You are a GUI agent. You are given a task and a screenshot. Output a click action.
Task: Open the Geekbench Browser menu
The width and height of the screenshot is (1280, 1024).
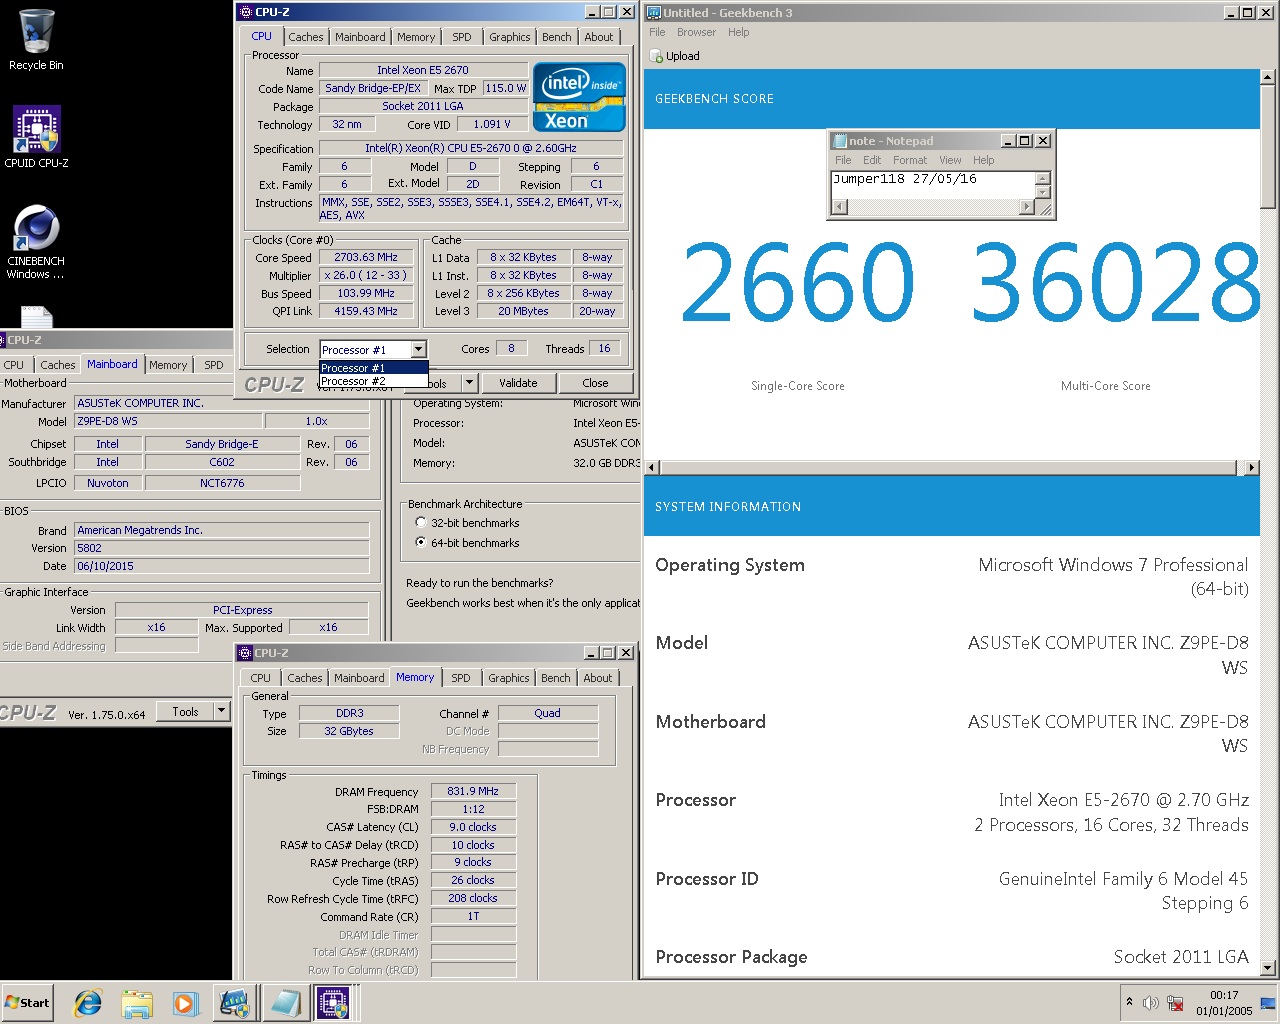tap(696, 32)
